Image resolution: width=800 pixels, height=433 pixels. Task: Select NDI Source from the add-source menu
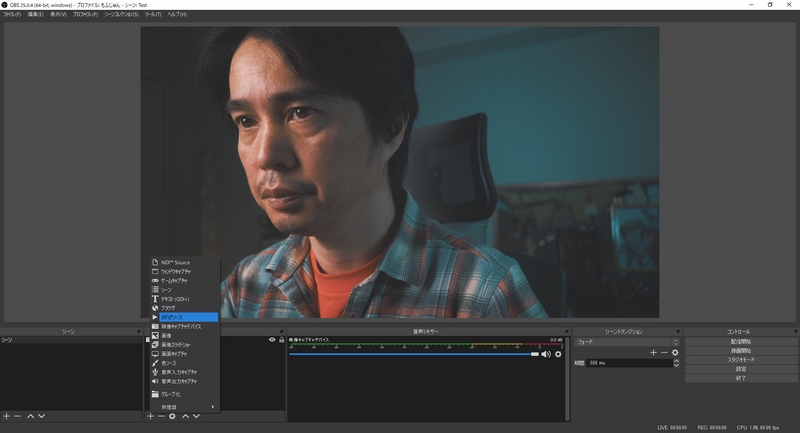pos(175,262)
